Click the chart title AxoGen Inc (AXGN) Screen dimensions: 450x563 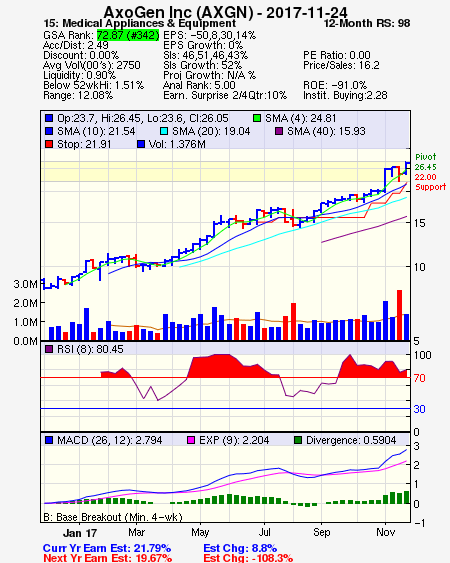pyautogui.click(x=178, y=12)
